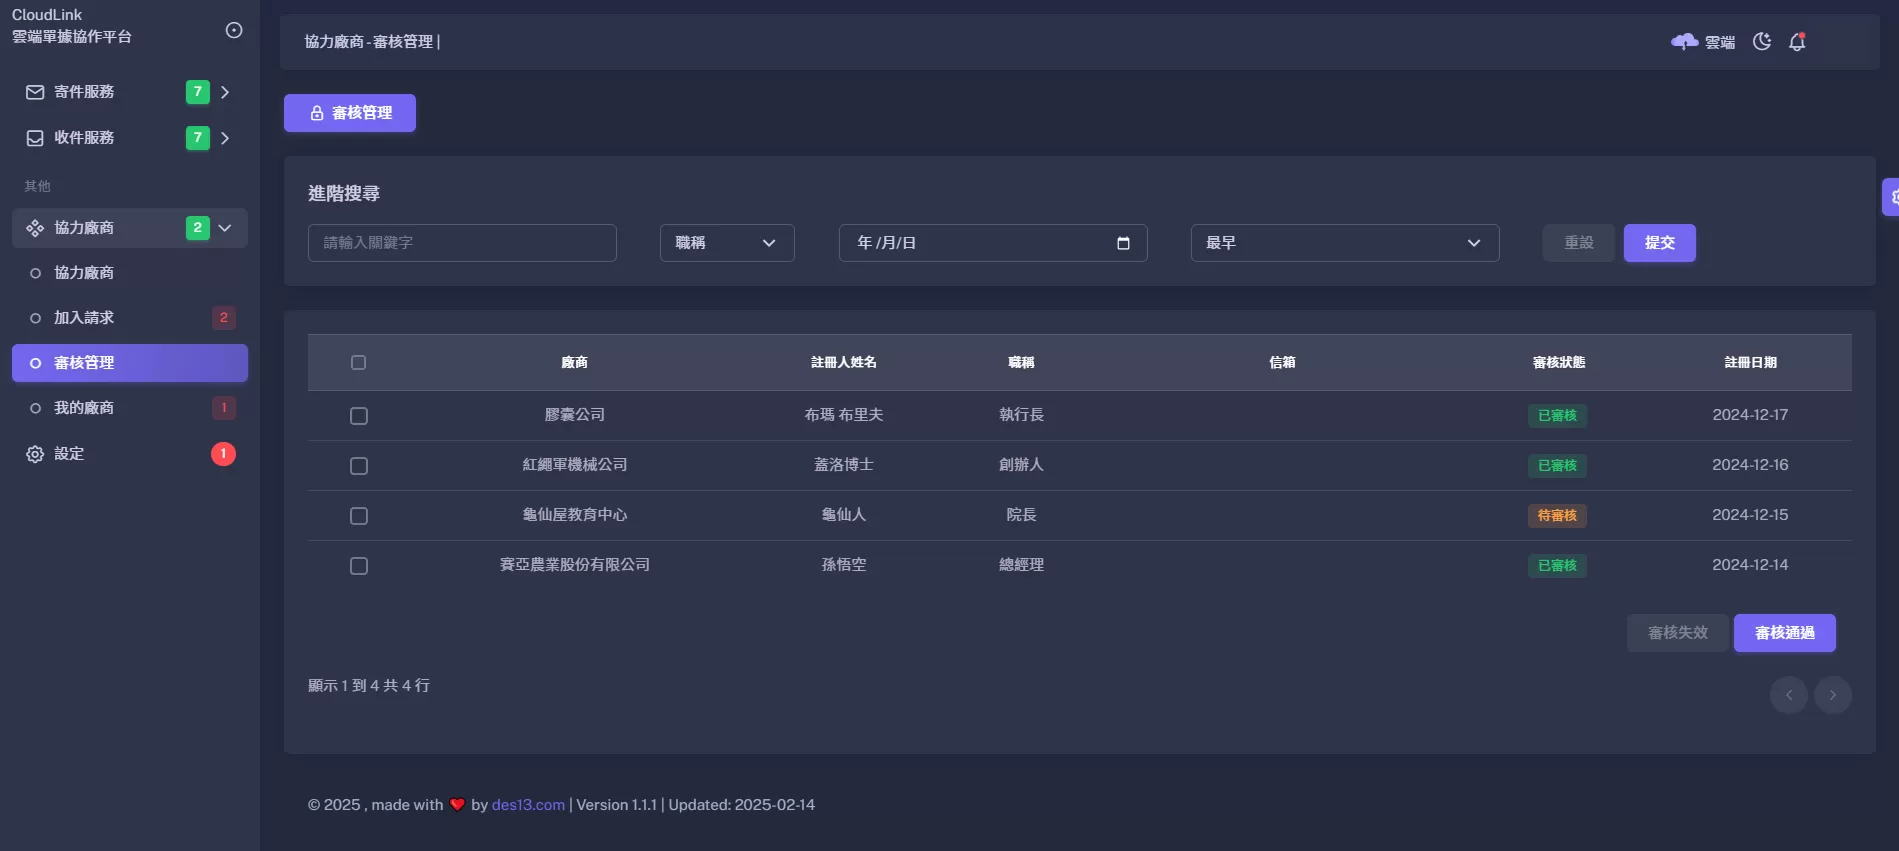The width and height of the screenshot is (1899, 851).
Task: Sort by 註冊日期 column header
Action: click(x=1751, y=363)
